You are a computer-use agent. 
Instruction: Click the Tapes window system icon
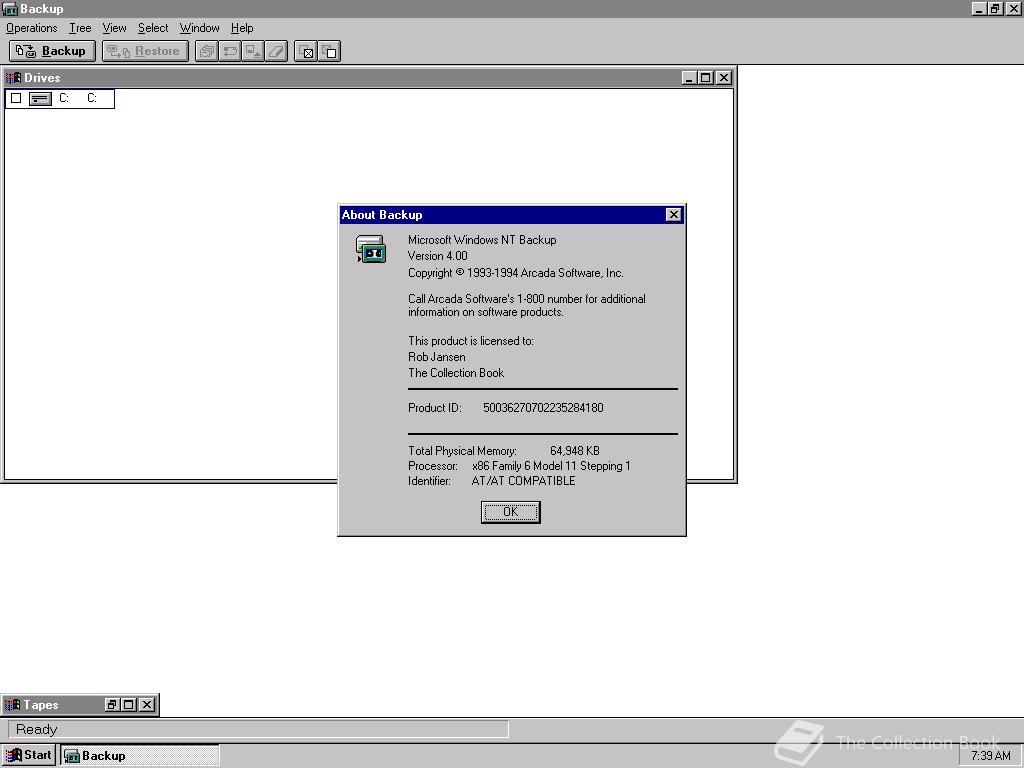[x=12, y=705]
